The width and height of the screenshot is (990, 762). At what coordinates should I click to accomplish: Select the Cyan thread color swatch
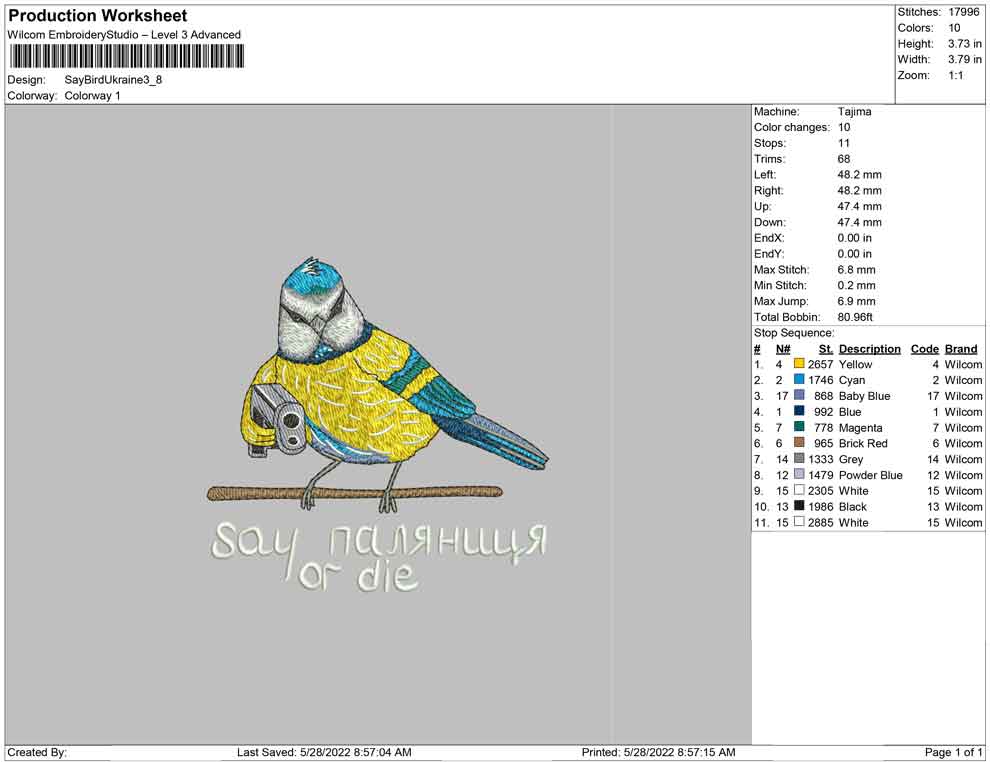point(799,381)
